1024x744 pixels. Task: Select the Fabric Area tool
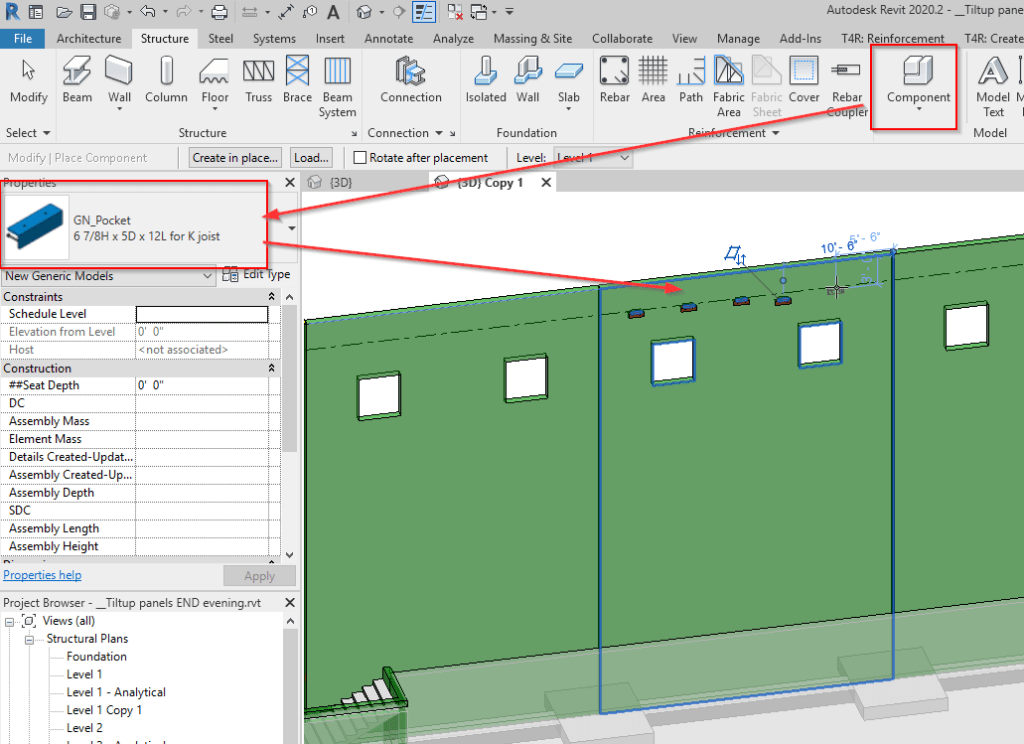click(728, 86)
